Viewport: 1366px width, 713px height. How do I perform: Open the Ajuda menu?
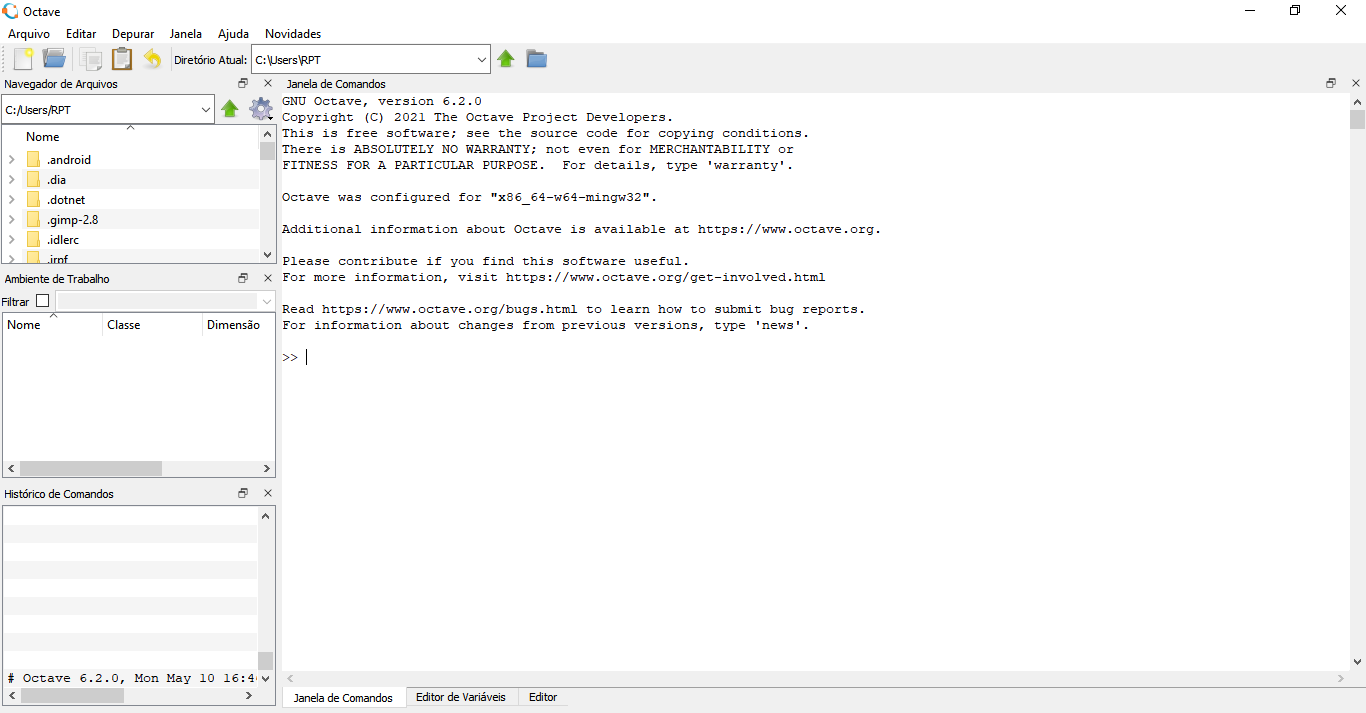(233, 34)
